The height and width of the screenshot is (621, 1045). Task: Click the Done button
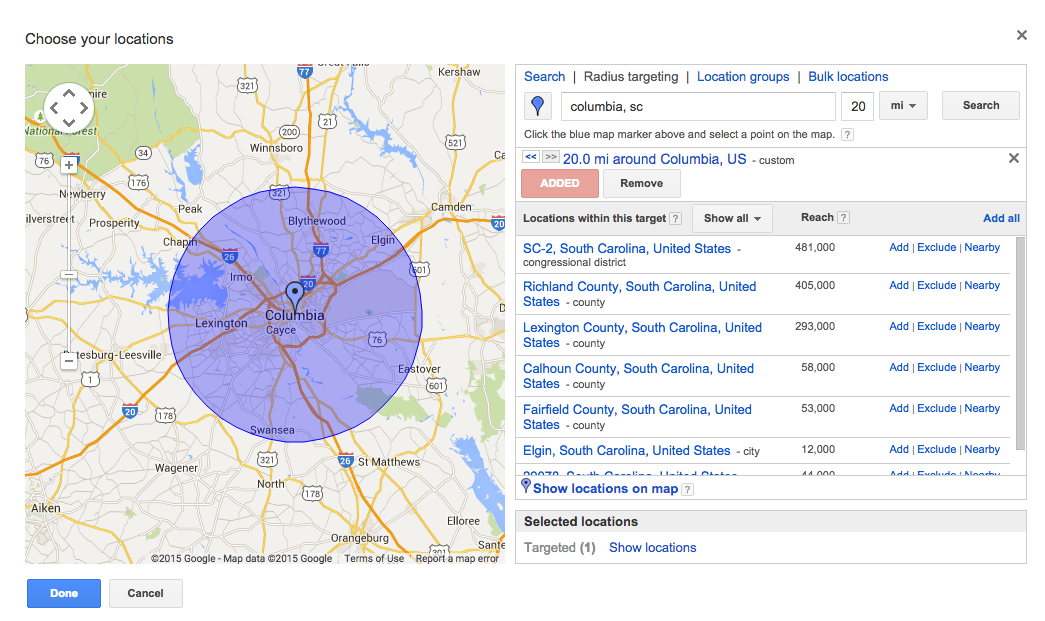[x=63, y=593]
